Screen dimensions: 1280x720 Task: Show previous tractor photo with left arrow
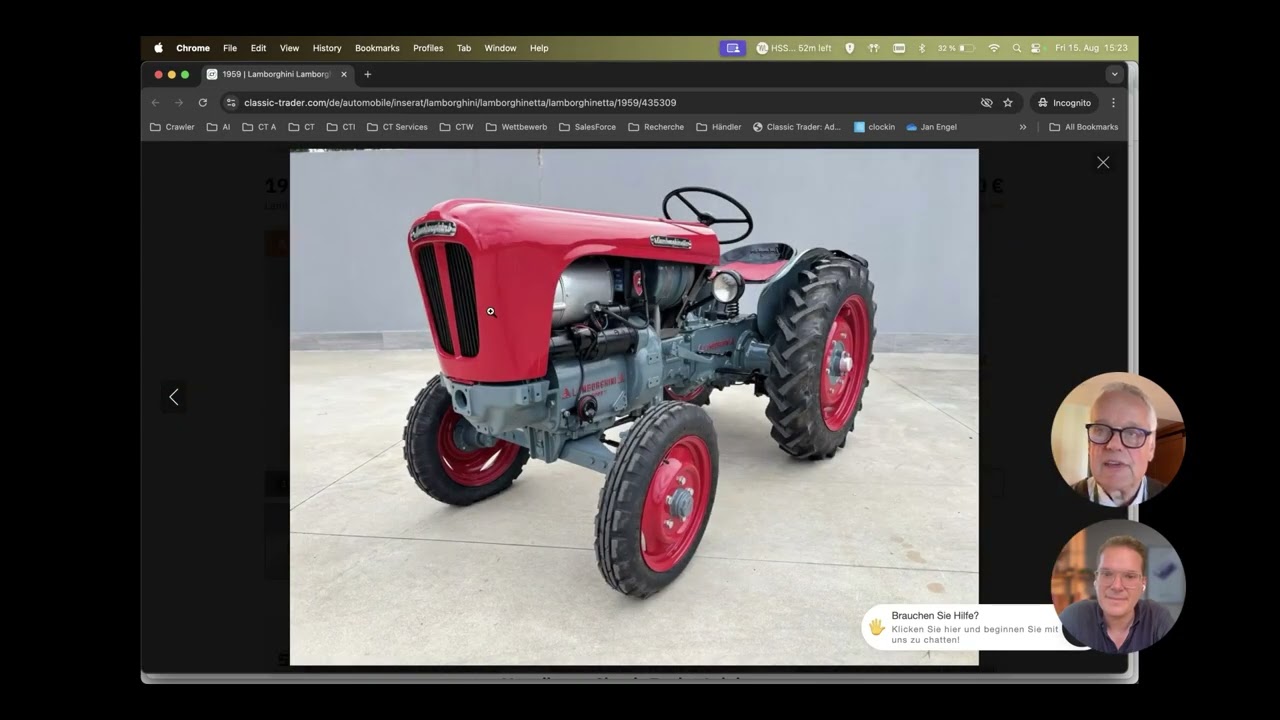(173, 397)
